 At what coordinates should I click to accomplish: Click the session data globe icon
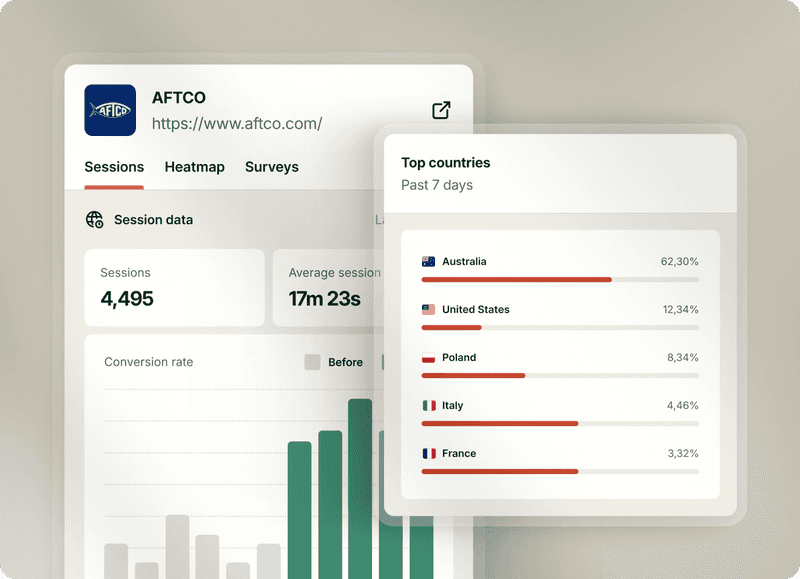[x=95, y=220]
